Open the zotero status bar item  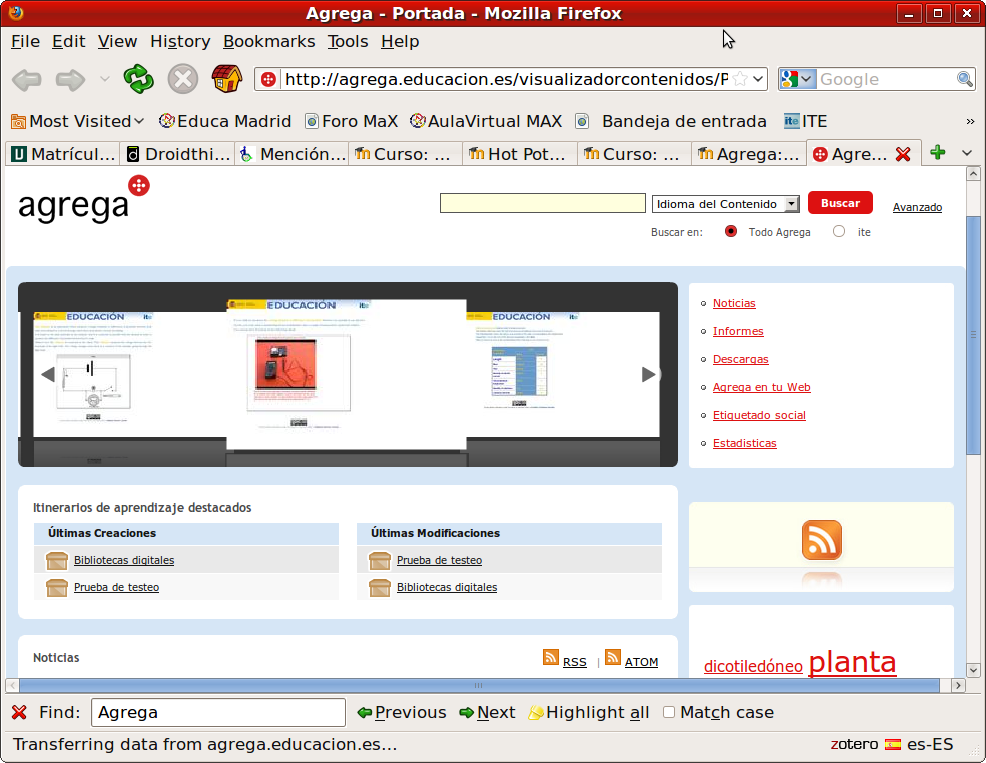pyautogui.click(x=854, y=744)
